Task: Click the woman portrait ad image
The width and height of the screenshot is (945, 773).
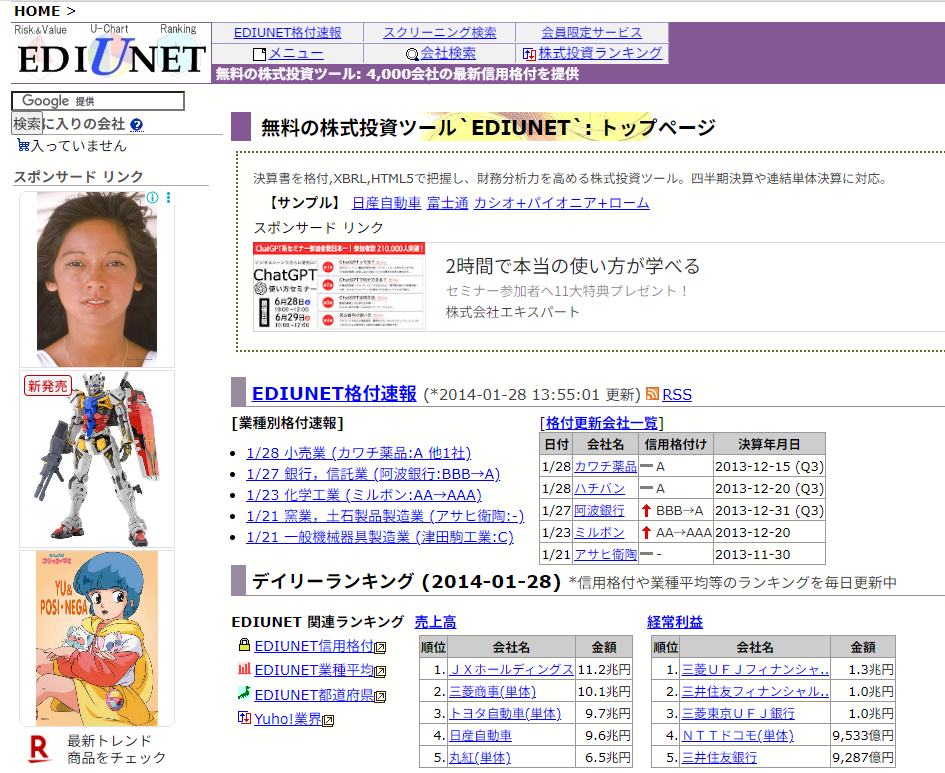Action: (x=96, y=279)
